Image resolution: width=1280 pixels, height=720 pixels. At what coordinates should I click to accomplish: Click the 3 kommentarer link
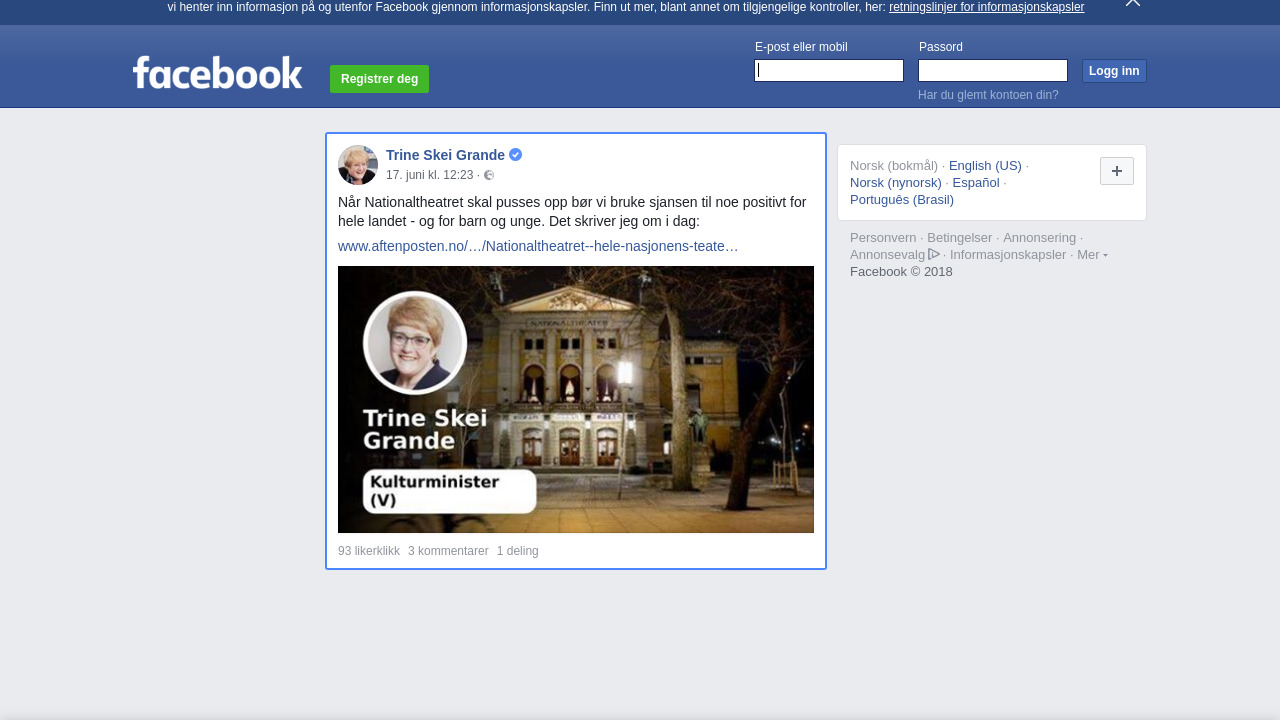point(448,551)
